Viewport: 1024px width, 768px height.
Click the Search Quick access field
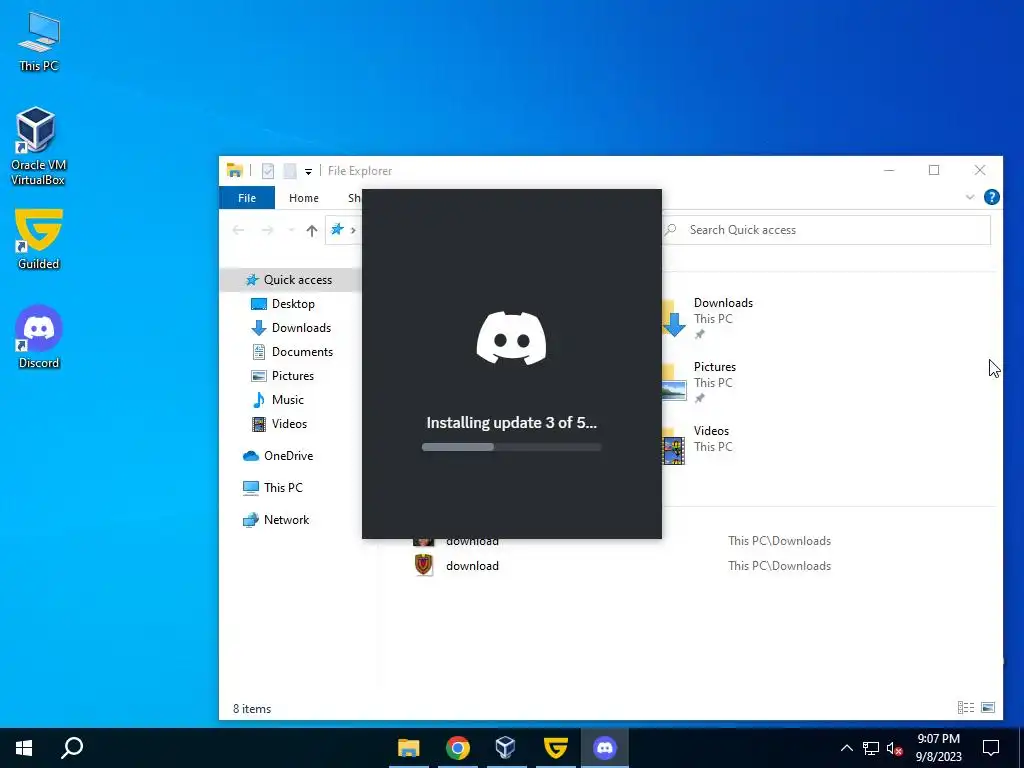[827, 230]
